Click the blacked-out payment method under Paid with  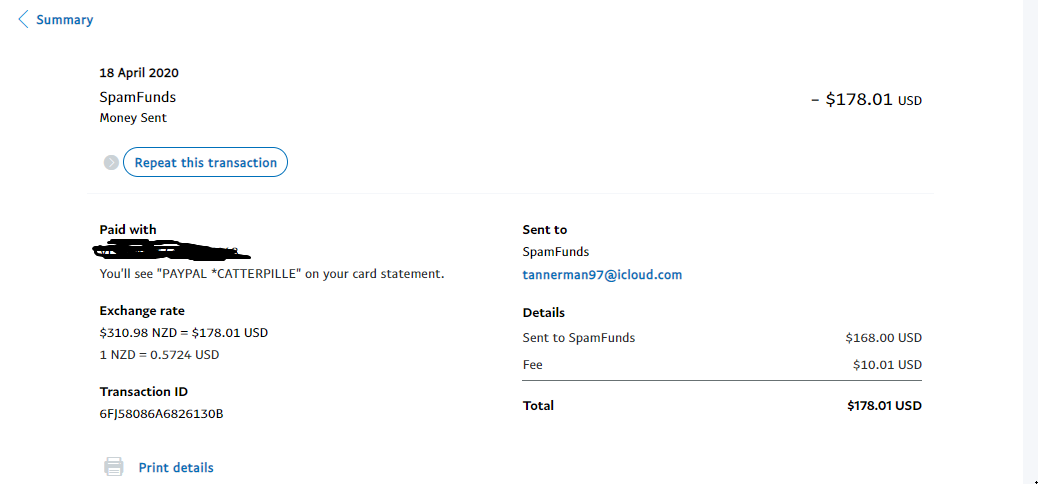click(172, 247)
